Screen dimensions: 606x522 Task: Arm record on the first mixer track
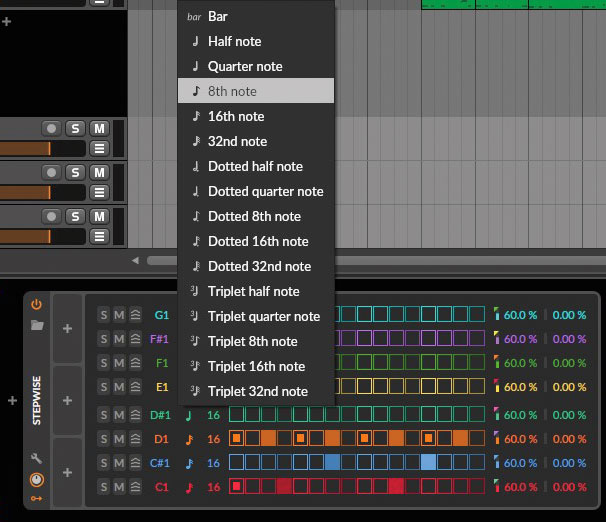point(52,128)
